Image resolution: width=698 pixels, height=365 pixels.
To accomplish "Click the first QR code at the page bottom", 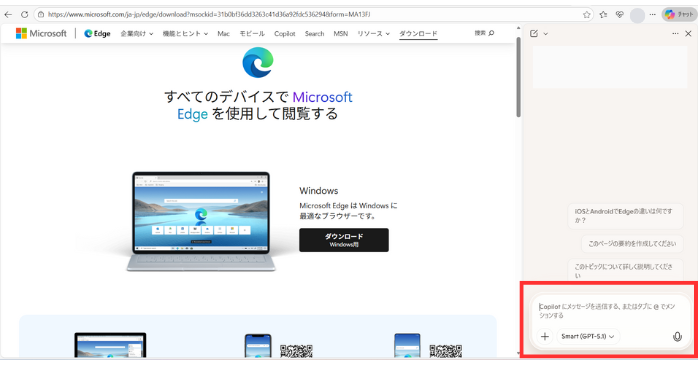I will (x=296, y=351).
